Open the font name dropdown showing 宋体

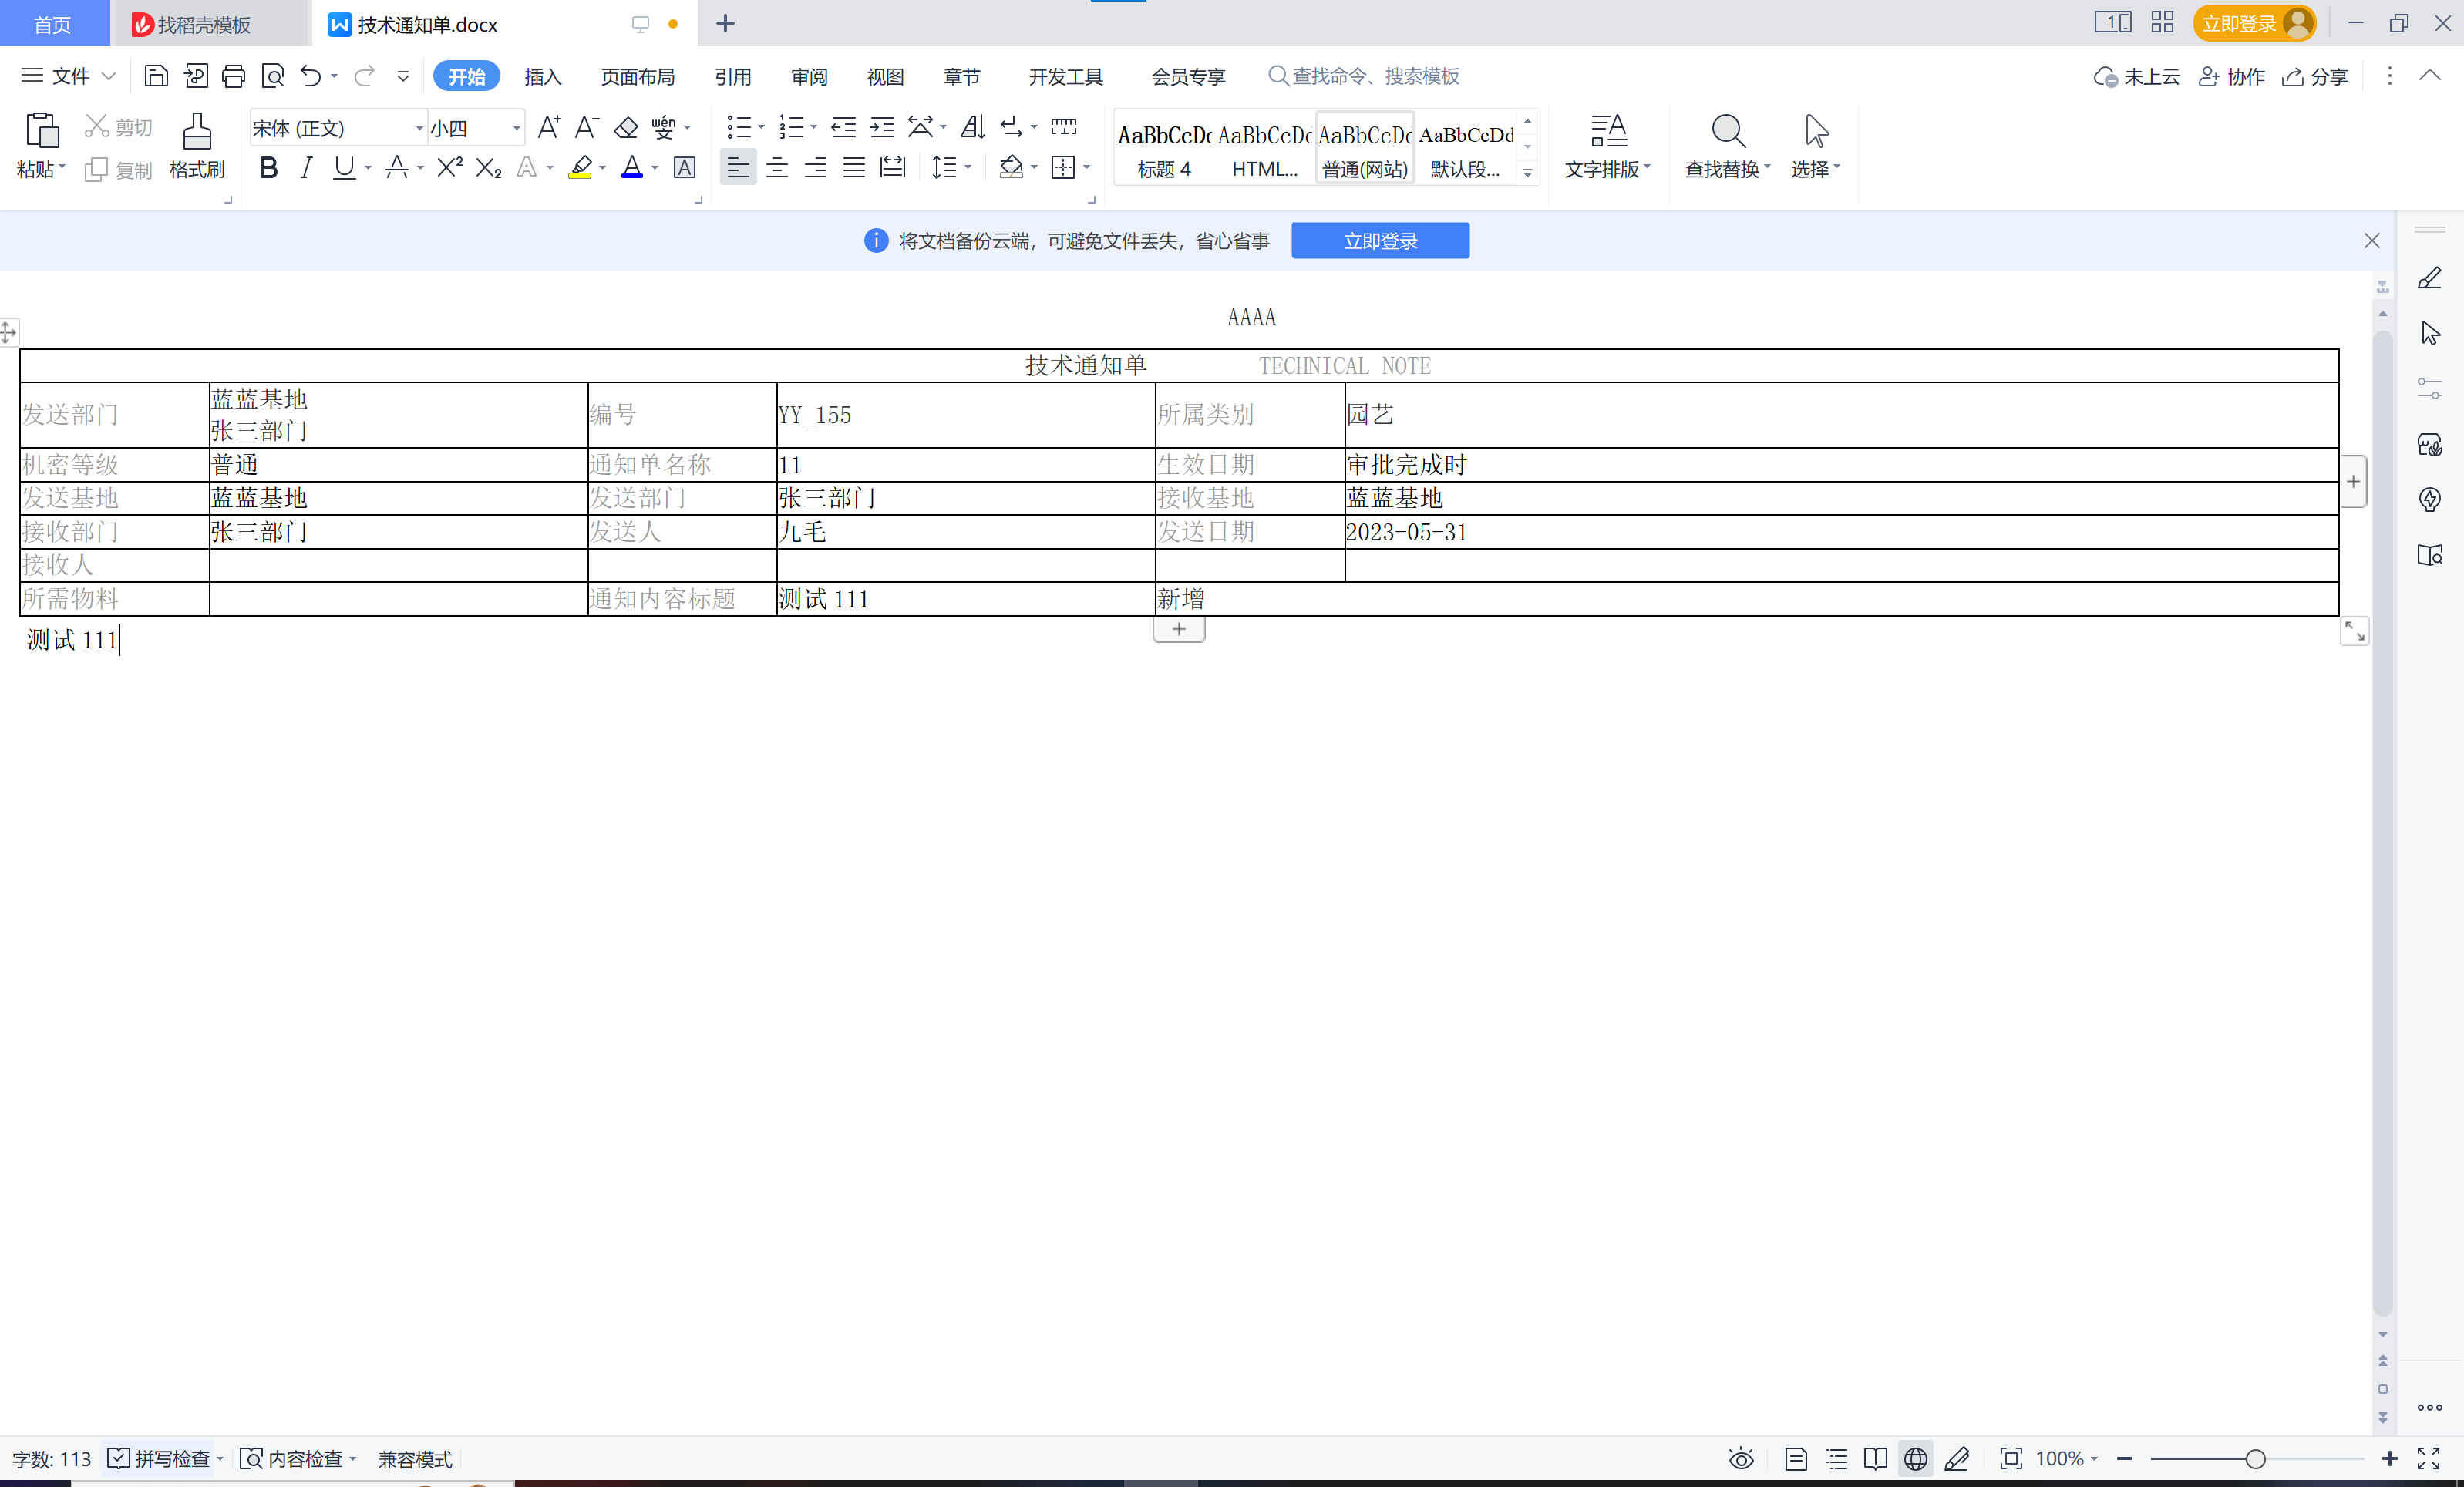pos(417,128)
